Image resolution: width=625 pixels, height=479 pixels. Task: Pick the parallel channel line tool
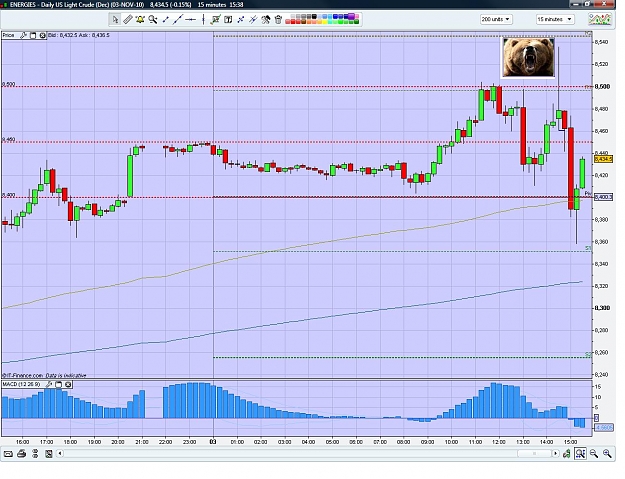[x=253, y=19]
